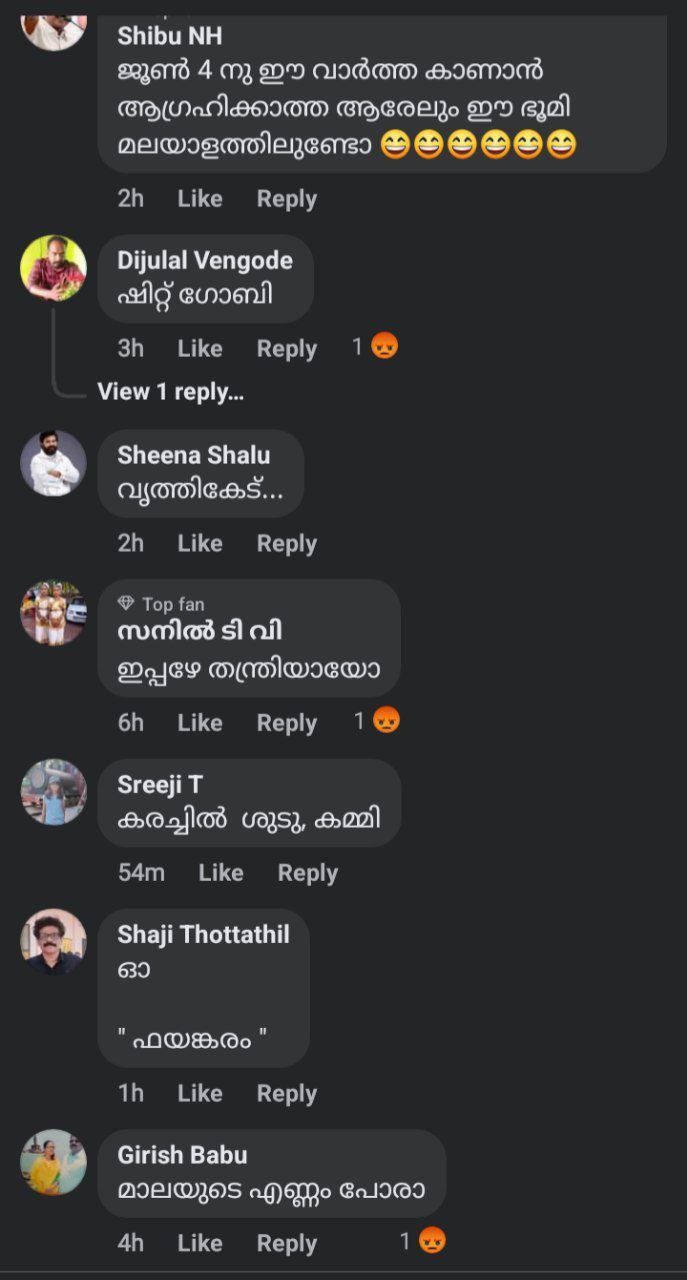Open Shaji Thottathil's profile picture
This screenshot has width=687, height=1280.
click(54, 941)
